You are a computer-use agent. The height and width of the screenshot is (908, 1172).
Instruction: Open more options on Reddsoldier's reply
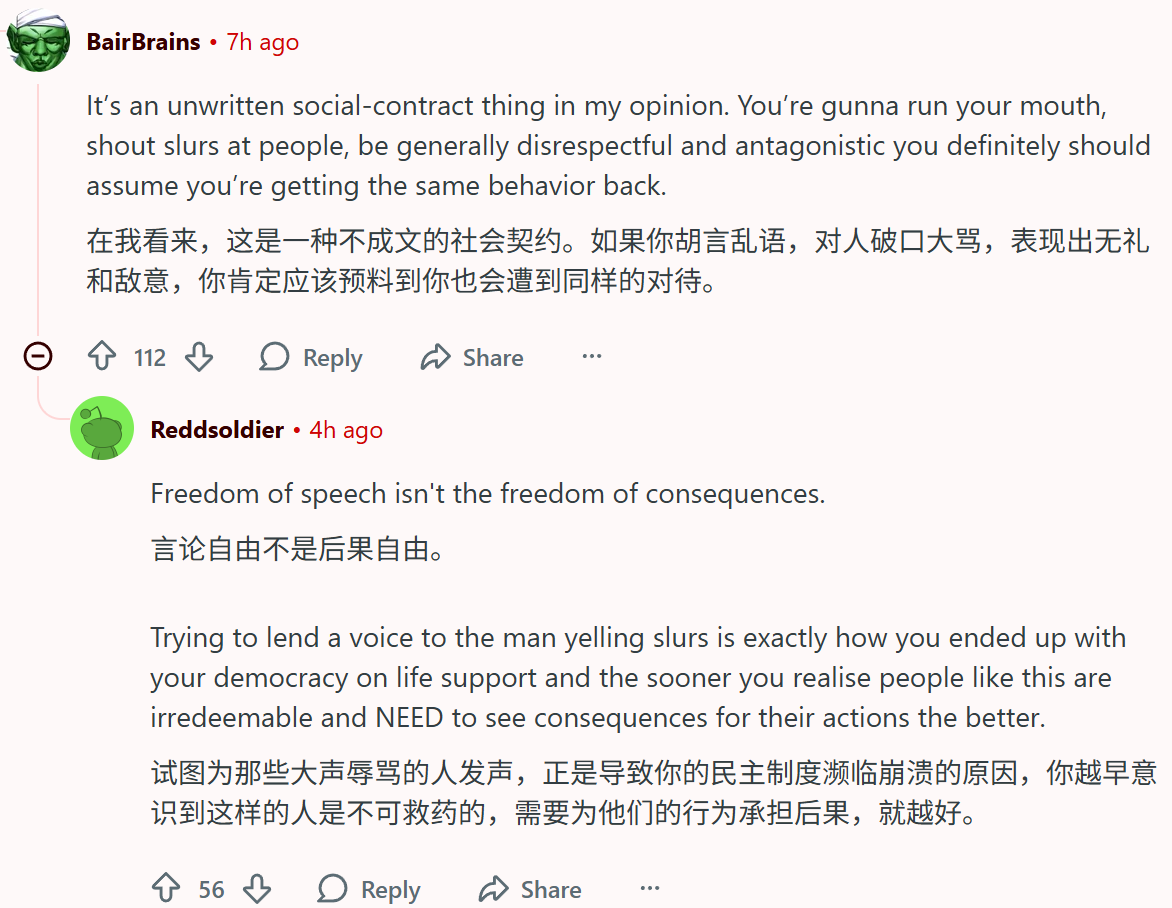650,888
